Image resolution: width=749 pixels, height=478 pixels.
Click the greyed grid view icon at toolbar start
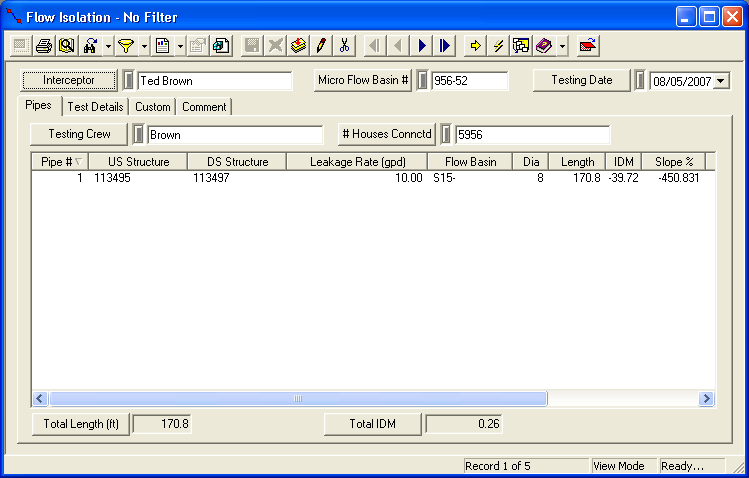tap(20, 46)
